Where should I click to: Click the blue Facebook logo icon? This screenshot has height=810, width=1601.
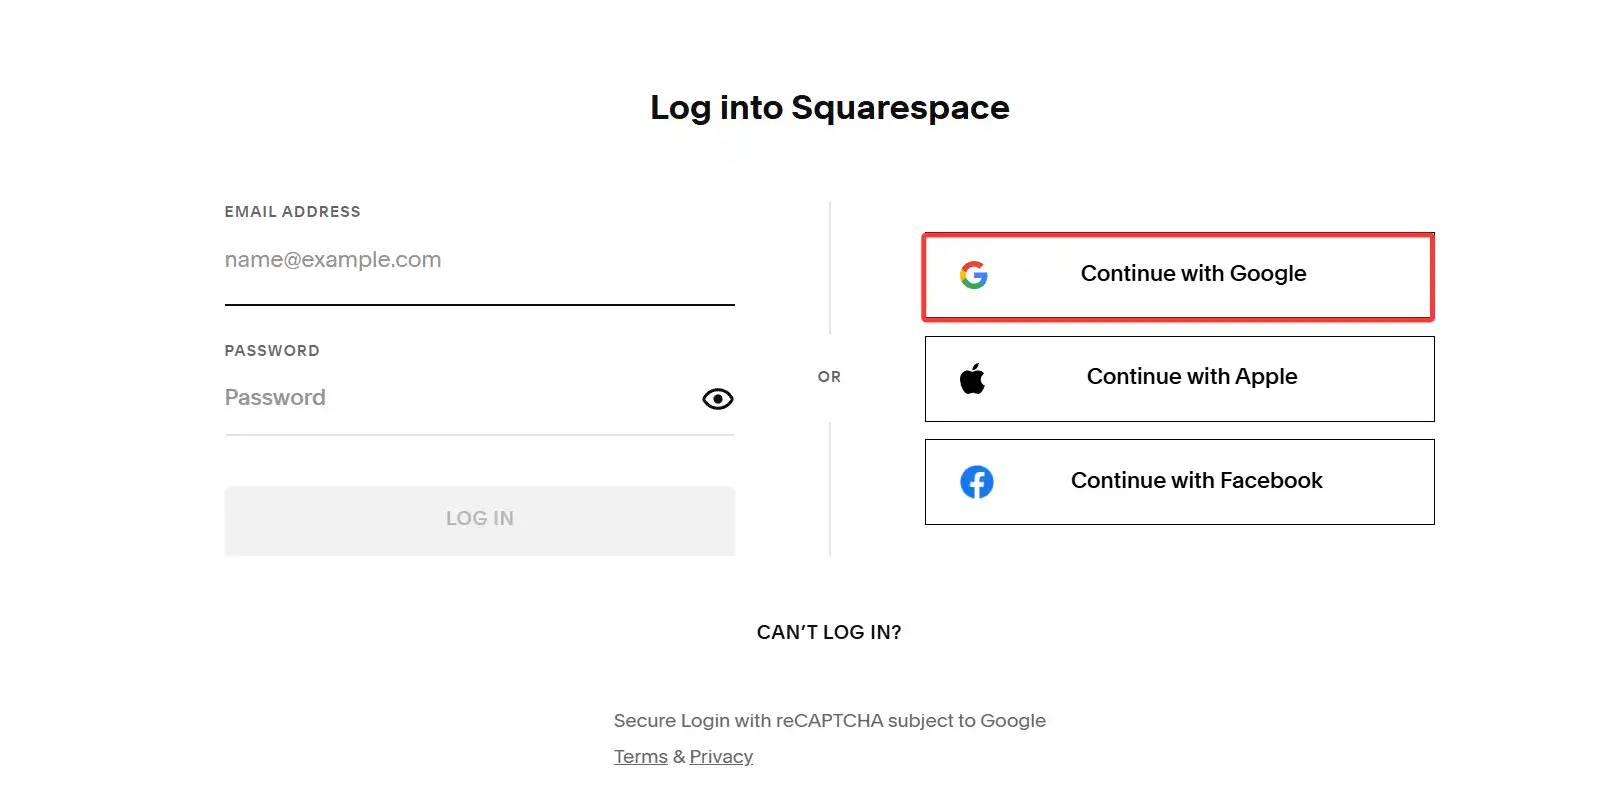pyautogui.click(x=976, y=482)
